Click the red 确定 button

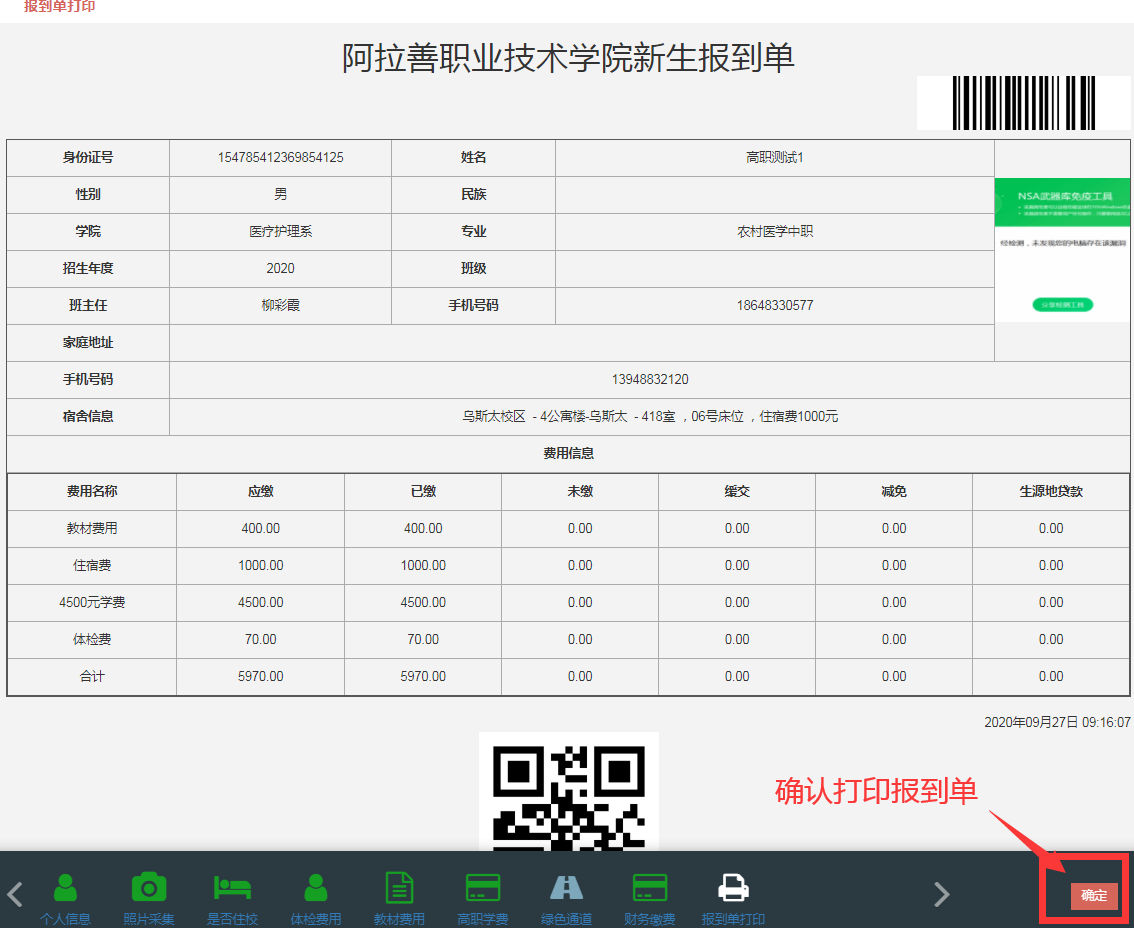pos(1093,896)
